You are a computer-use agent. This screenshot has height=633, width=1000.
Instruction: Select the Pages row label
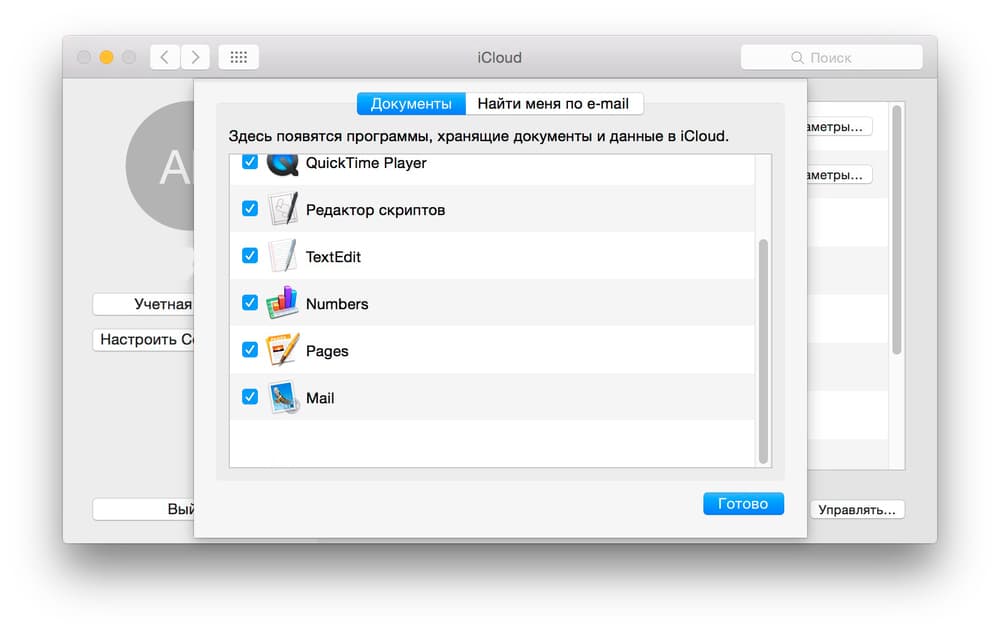327,351
